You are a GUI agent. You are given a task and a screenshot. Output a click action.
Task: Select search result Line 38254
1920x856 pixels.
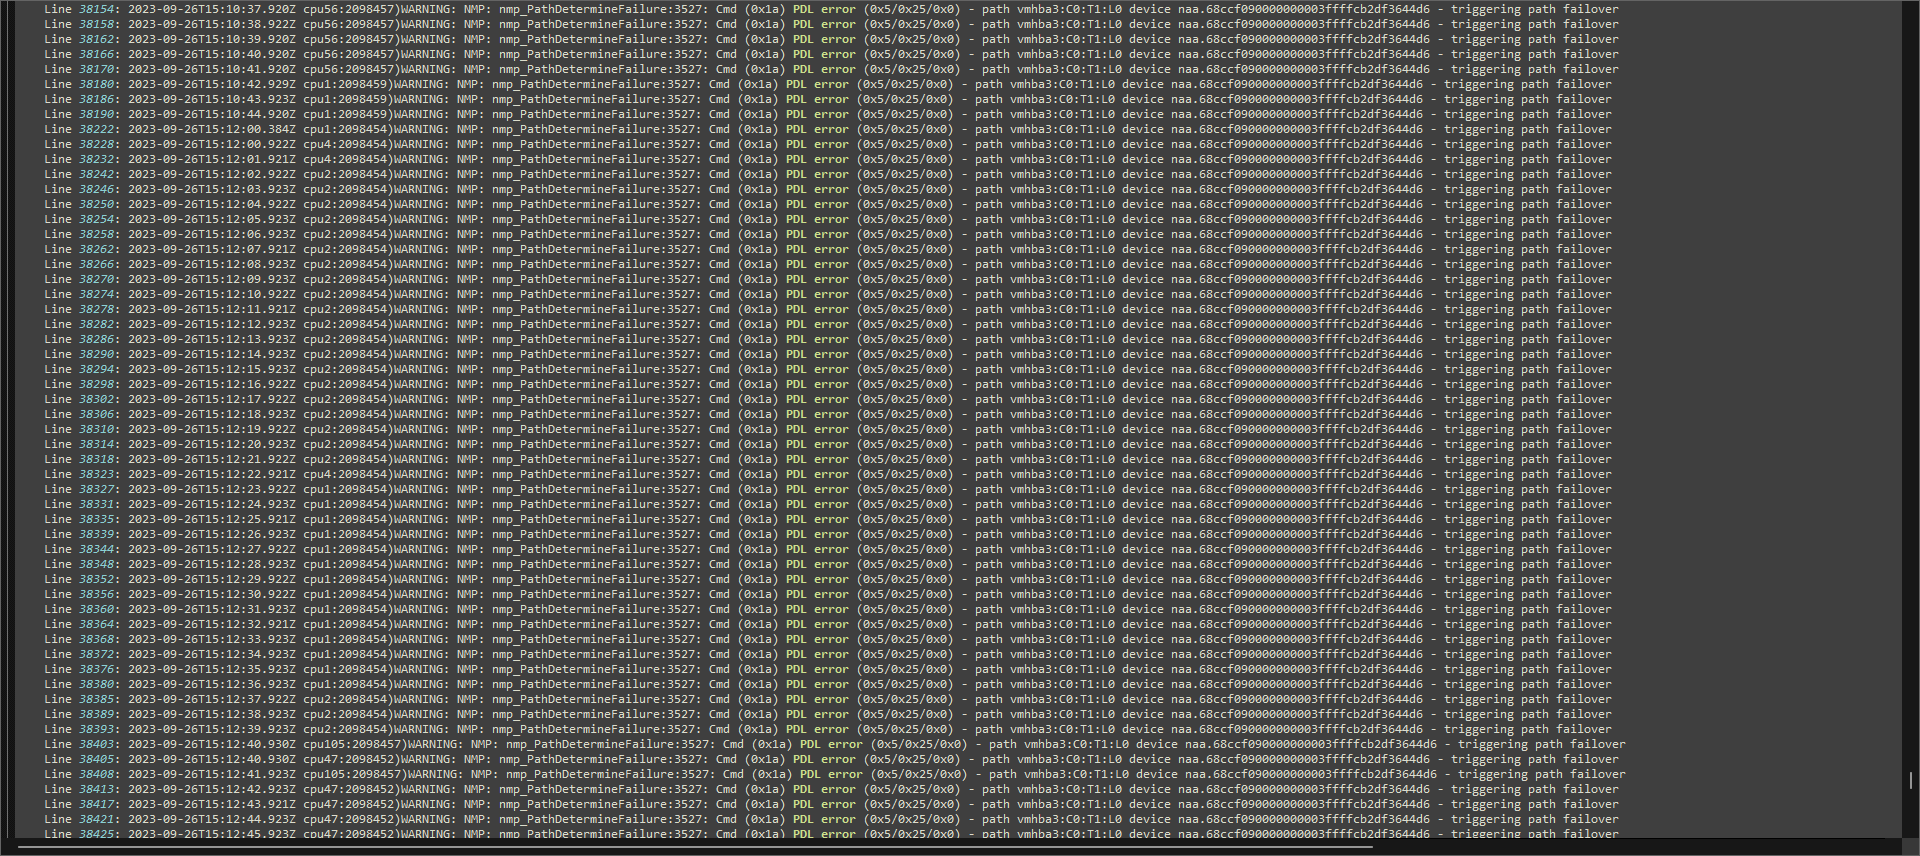[828, 219]
